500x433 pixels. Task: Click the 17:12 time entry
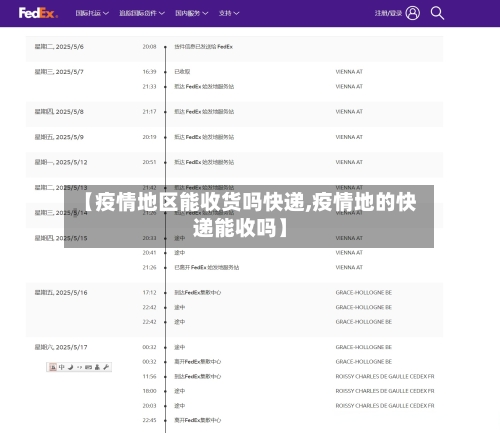pos(149,293)
